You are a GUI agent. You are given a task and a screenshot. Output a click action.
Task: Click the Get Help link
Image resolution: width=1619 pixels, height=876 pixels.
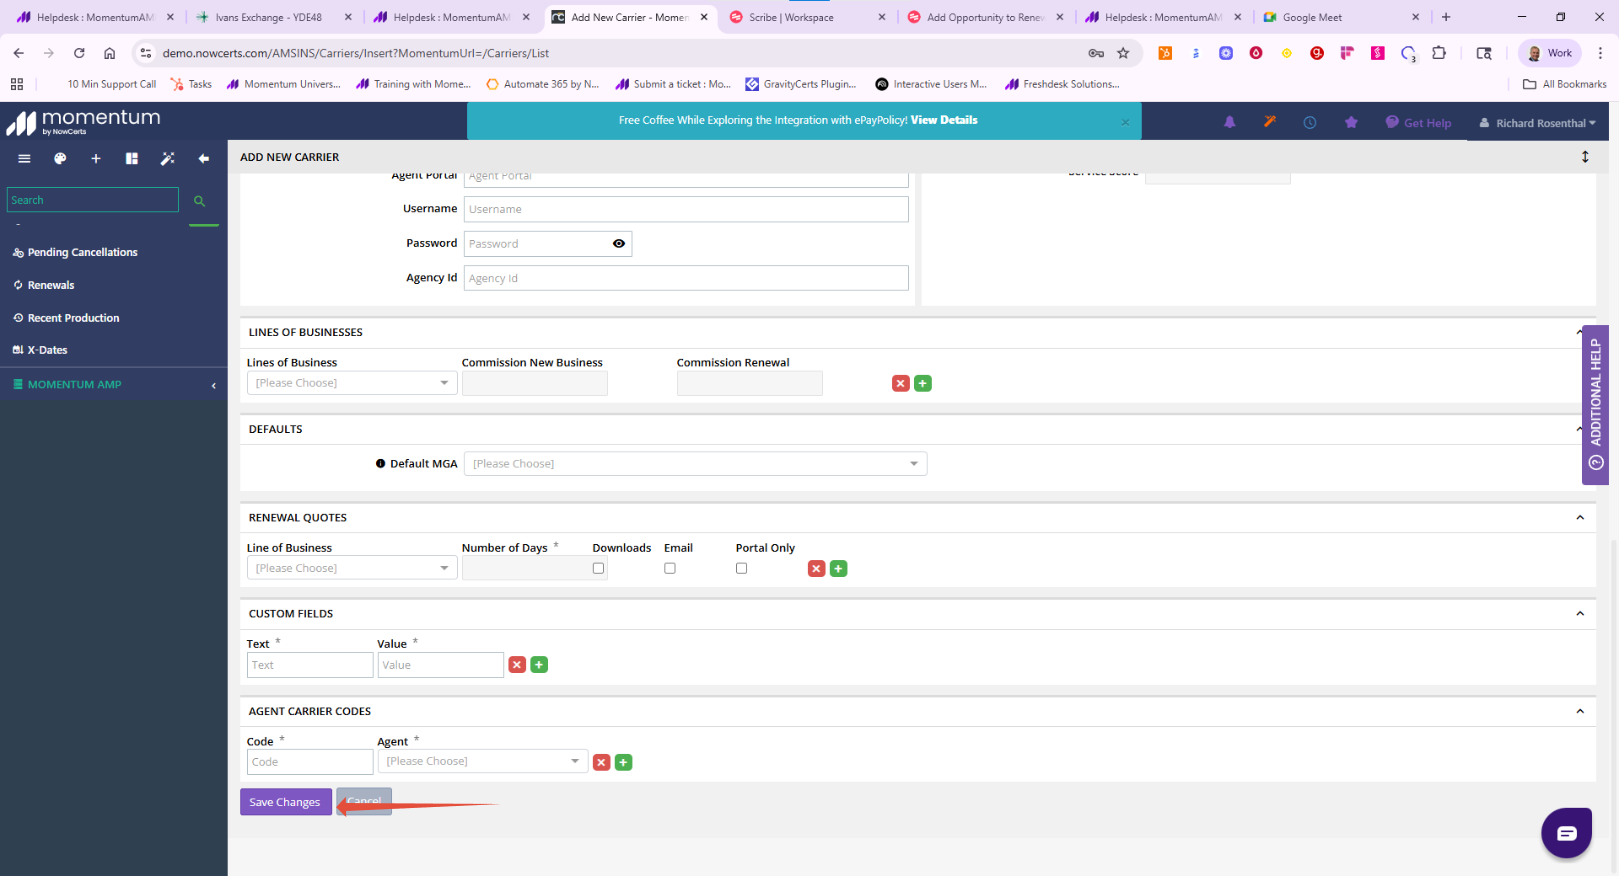click(x=1418, y=123)
